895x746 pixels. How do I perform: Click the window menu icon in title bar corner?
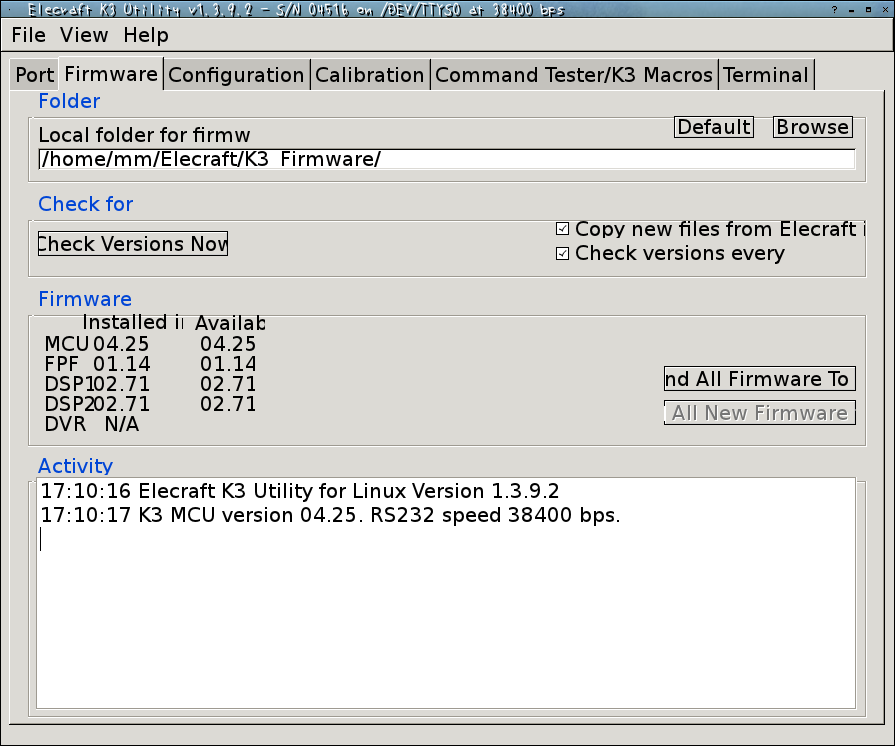click(x=9, y=10)
